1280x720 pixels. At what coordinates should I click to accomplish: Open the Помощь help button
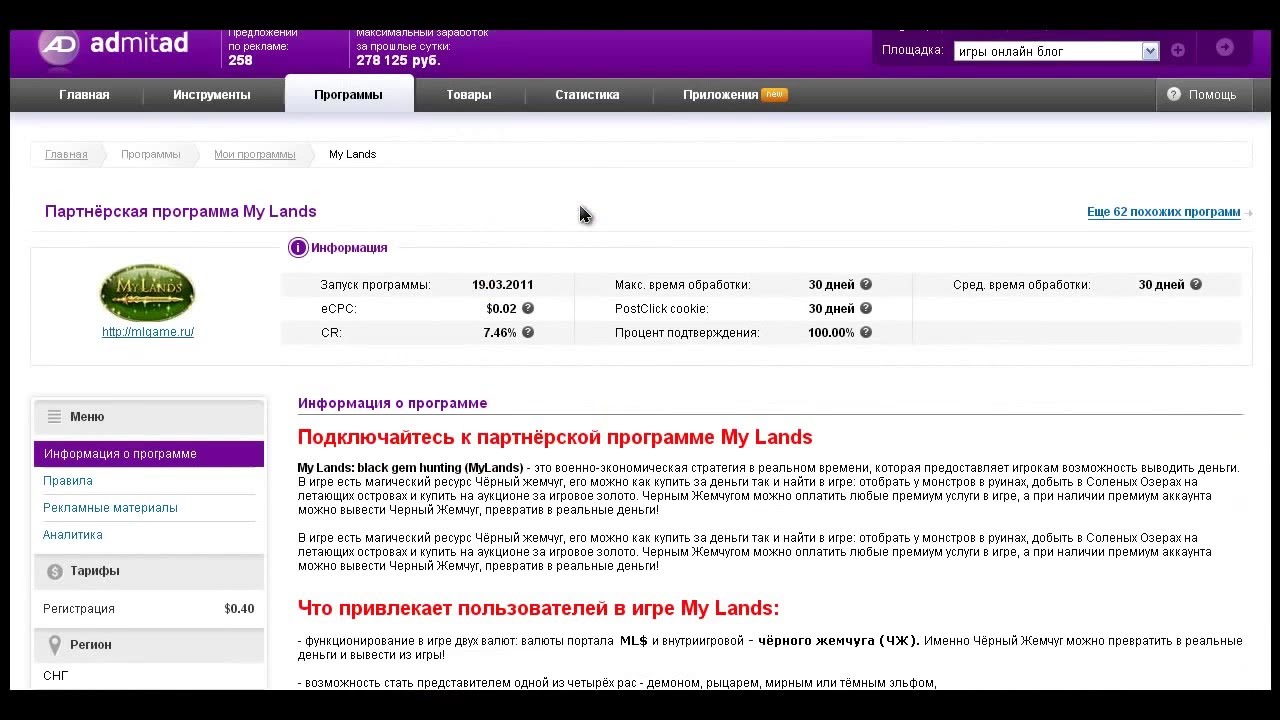pyautogui.click(x=1203, y=95)
